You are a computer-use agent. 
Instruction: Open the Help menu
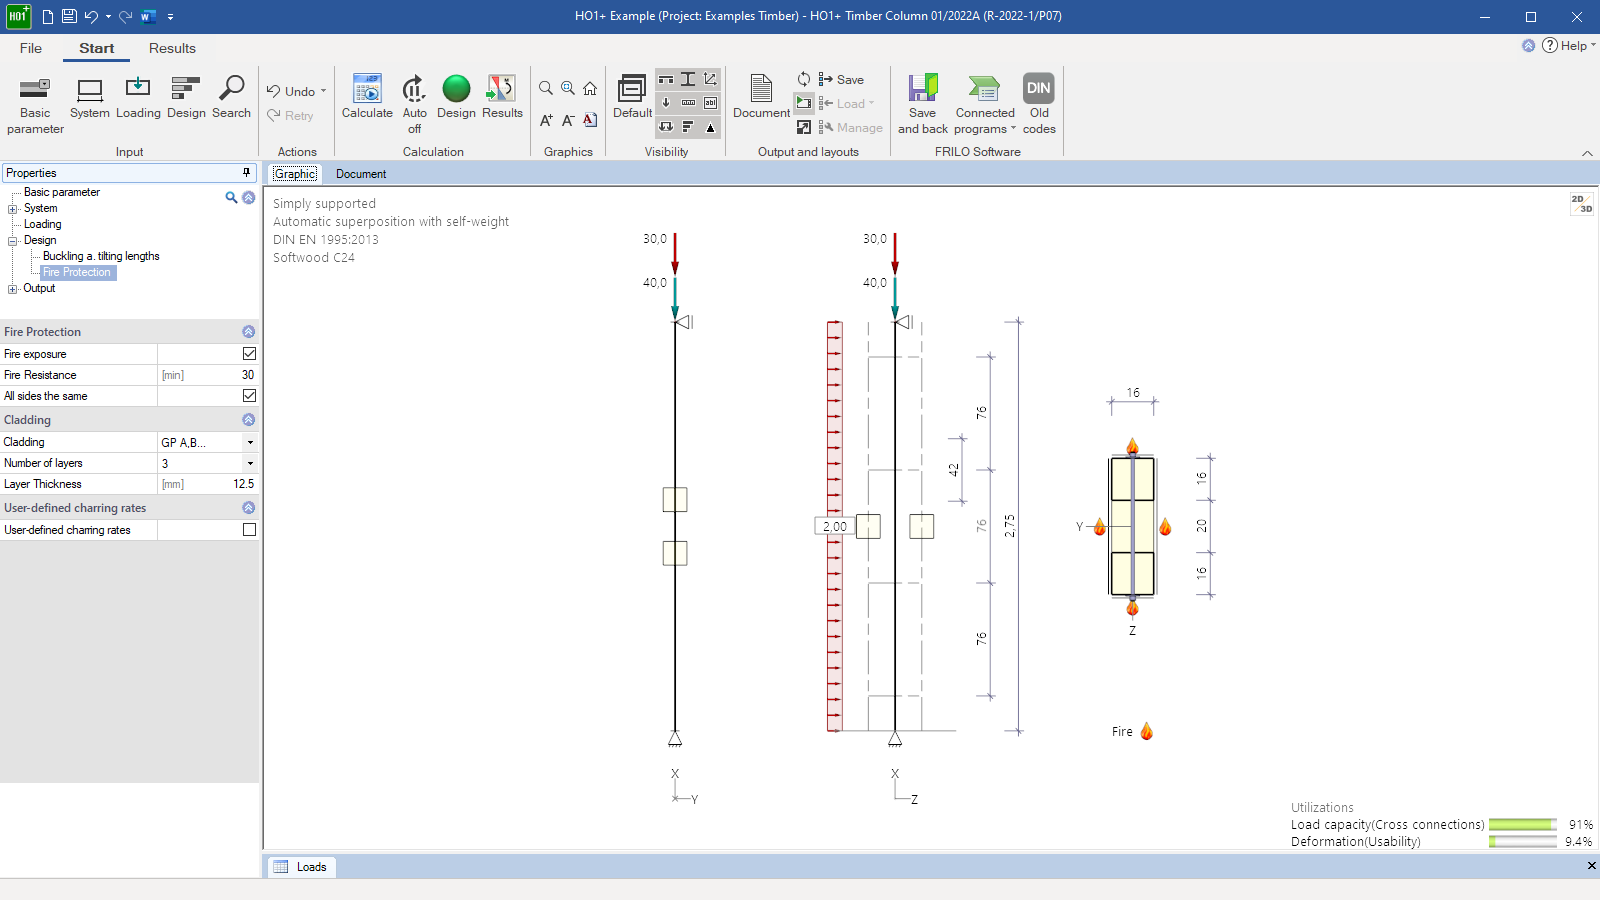(1568, 45)
